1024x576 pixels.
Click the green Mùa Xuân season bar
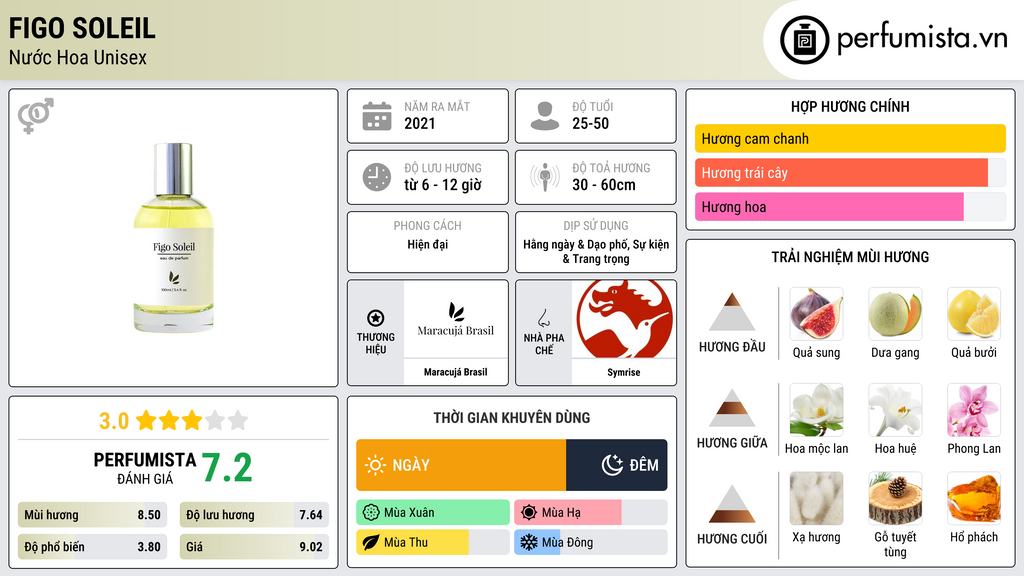coord(433,513)
